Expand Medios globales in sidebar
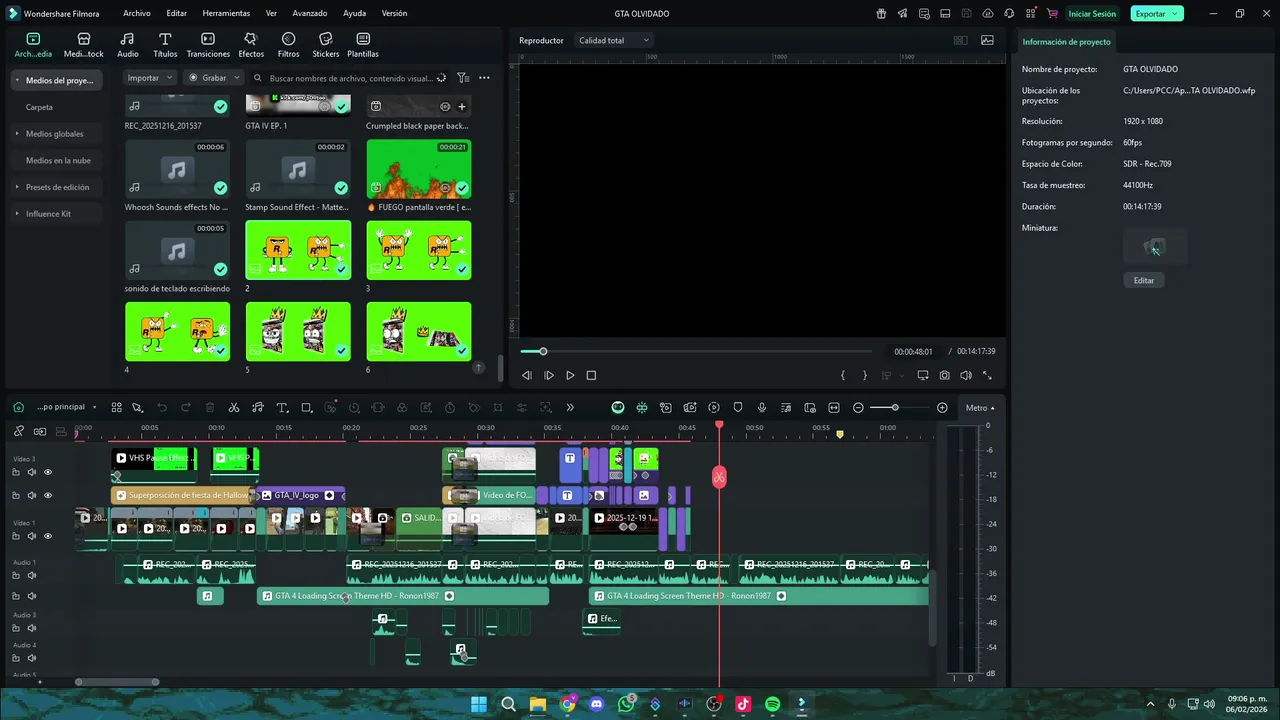 [17, 134]
